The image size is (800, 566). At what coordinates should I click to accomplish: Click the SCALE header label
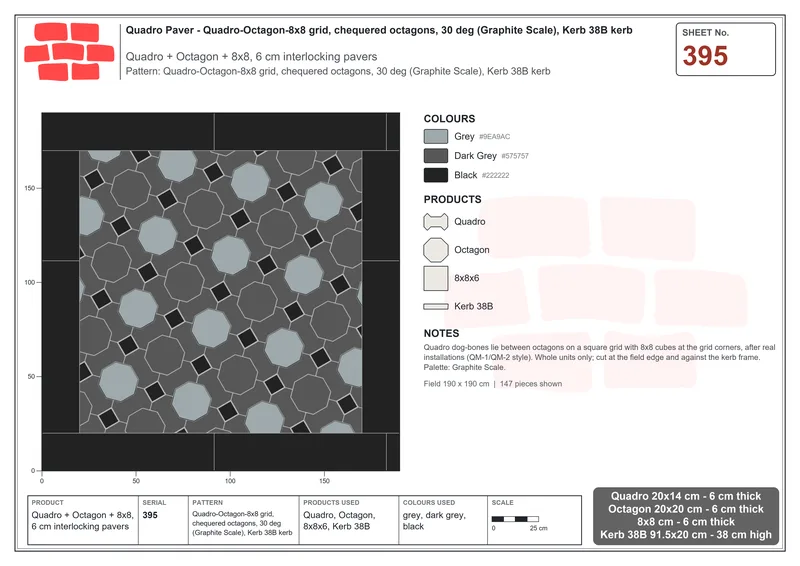click(x=503, y=503)
